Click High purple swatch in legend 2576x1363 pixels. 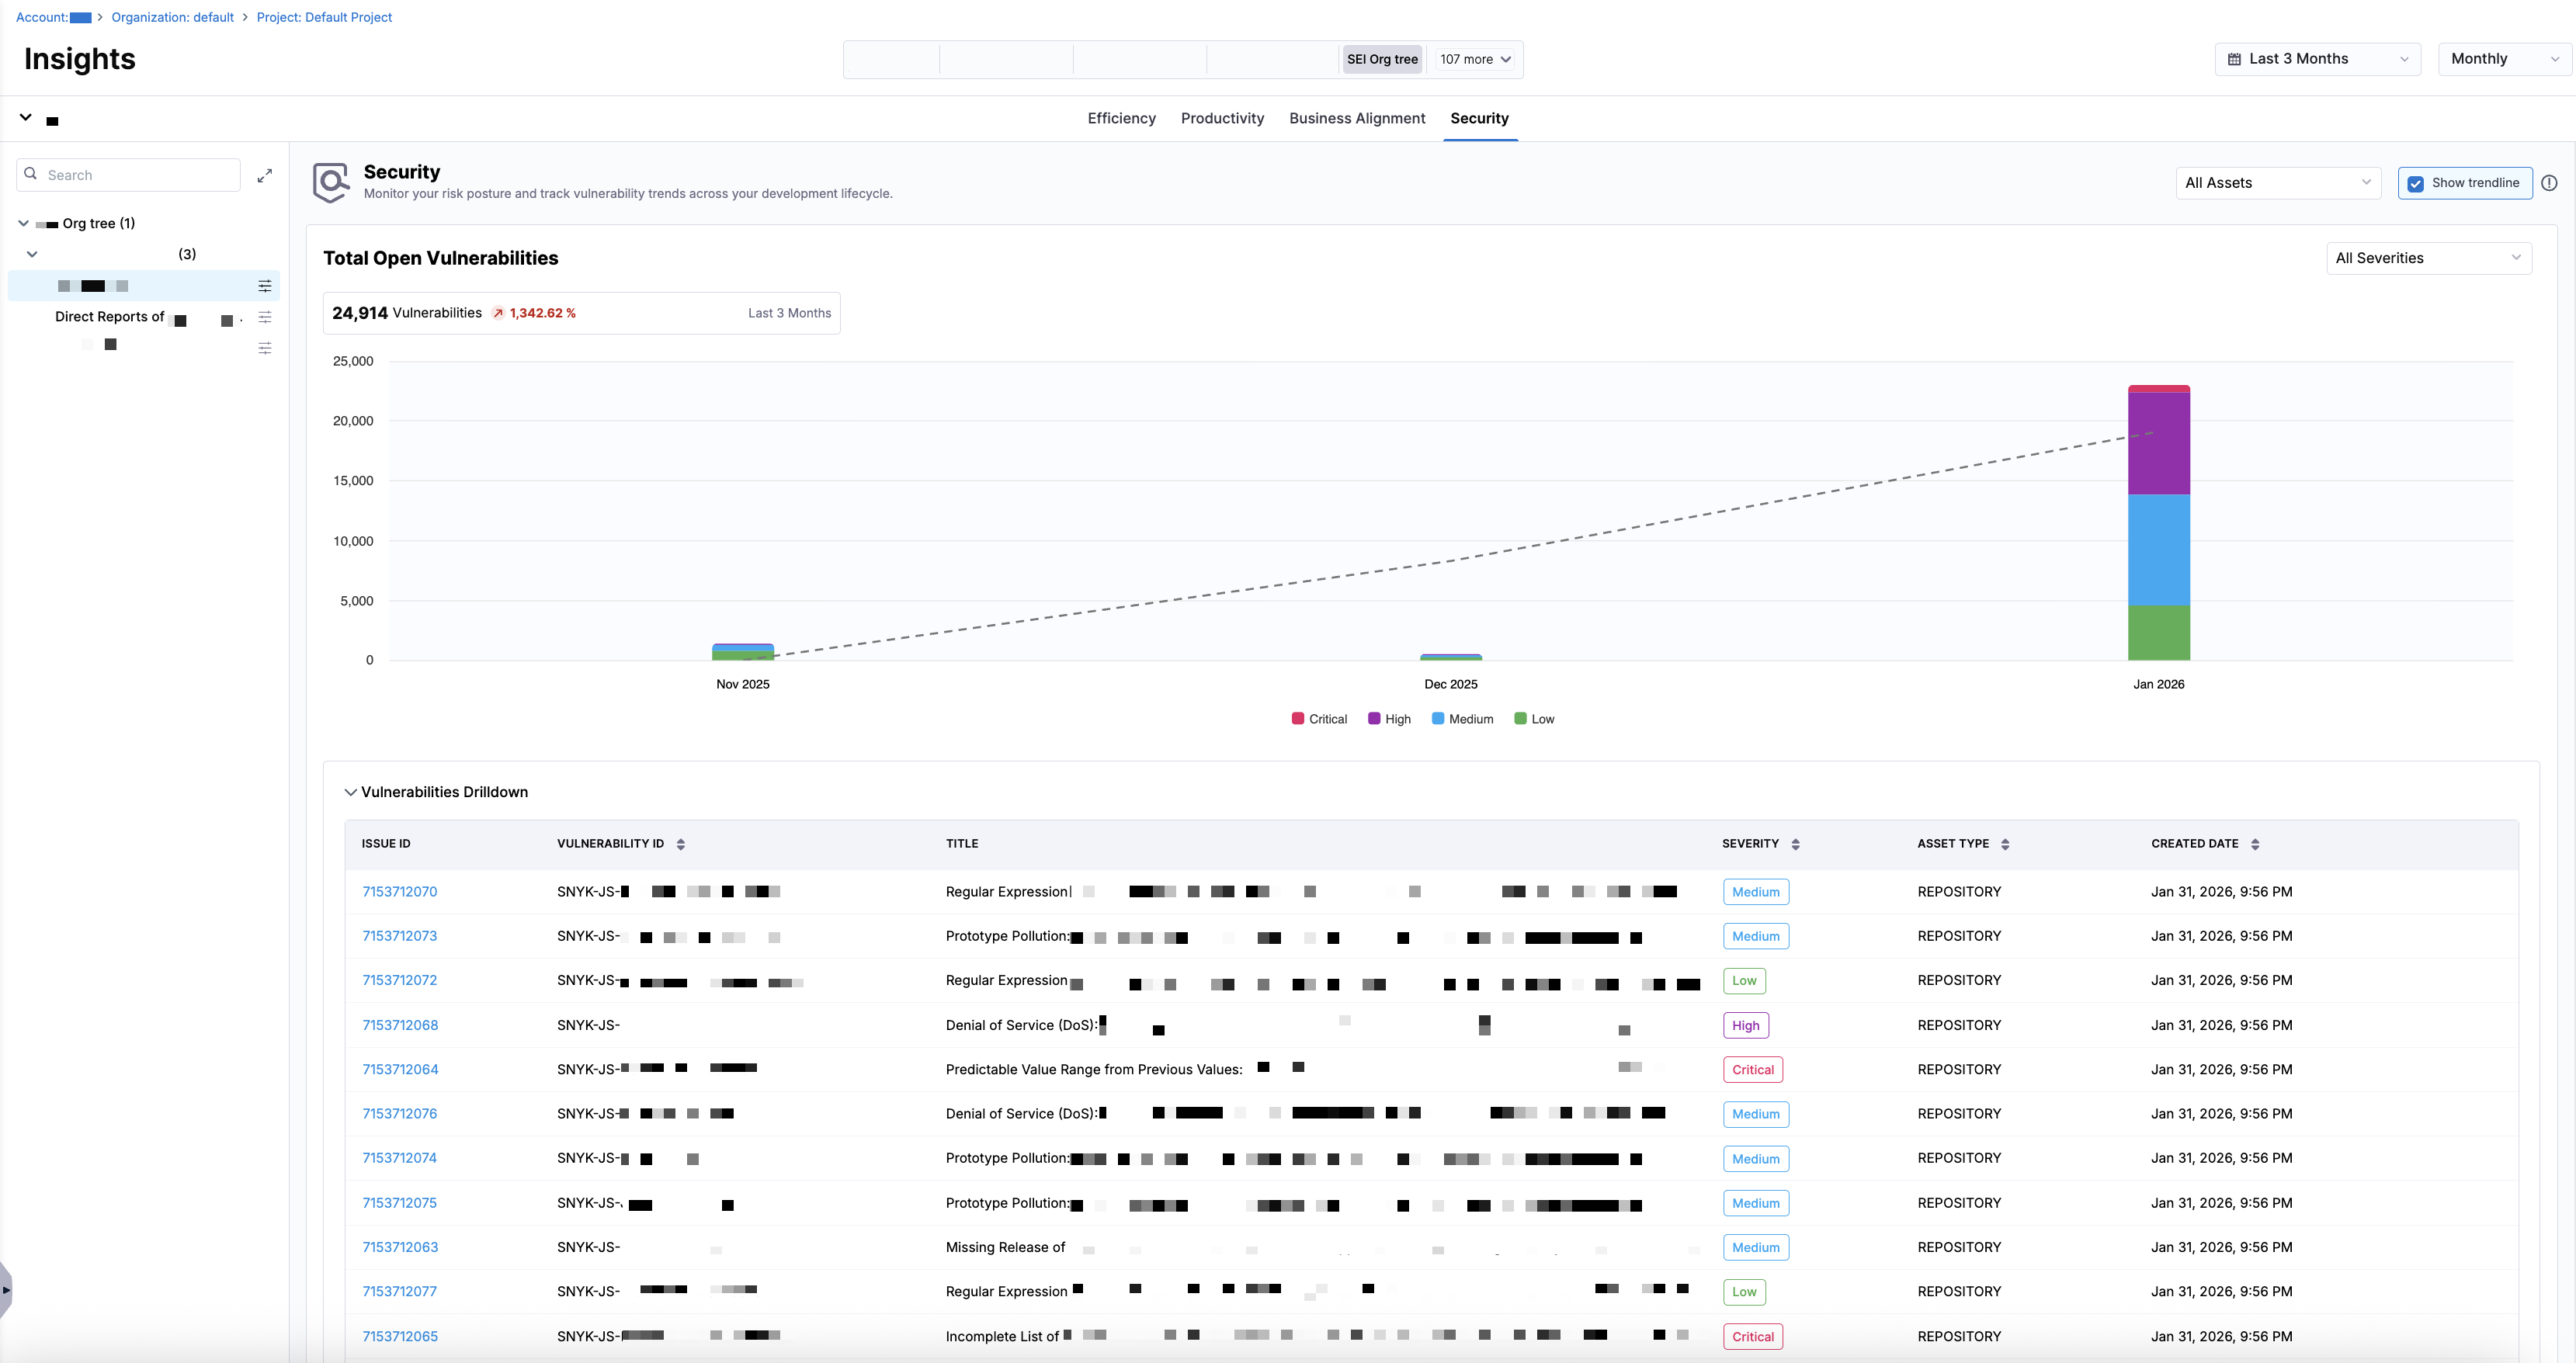click(1374, 719)
